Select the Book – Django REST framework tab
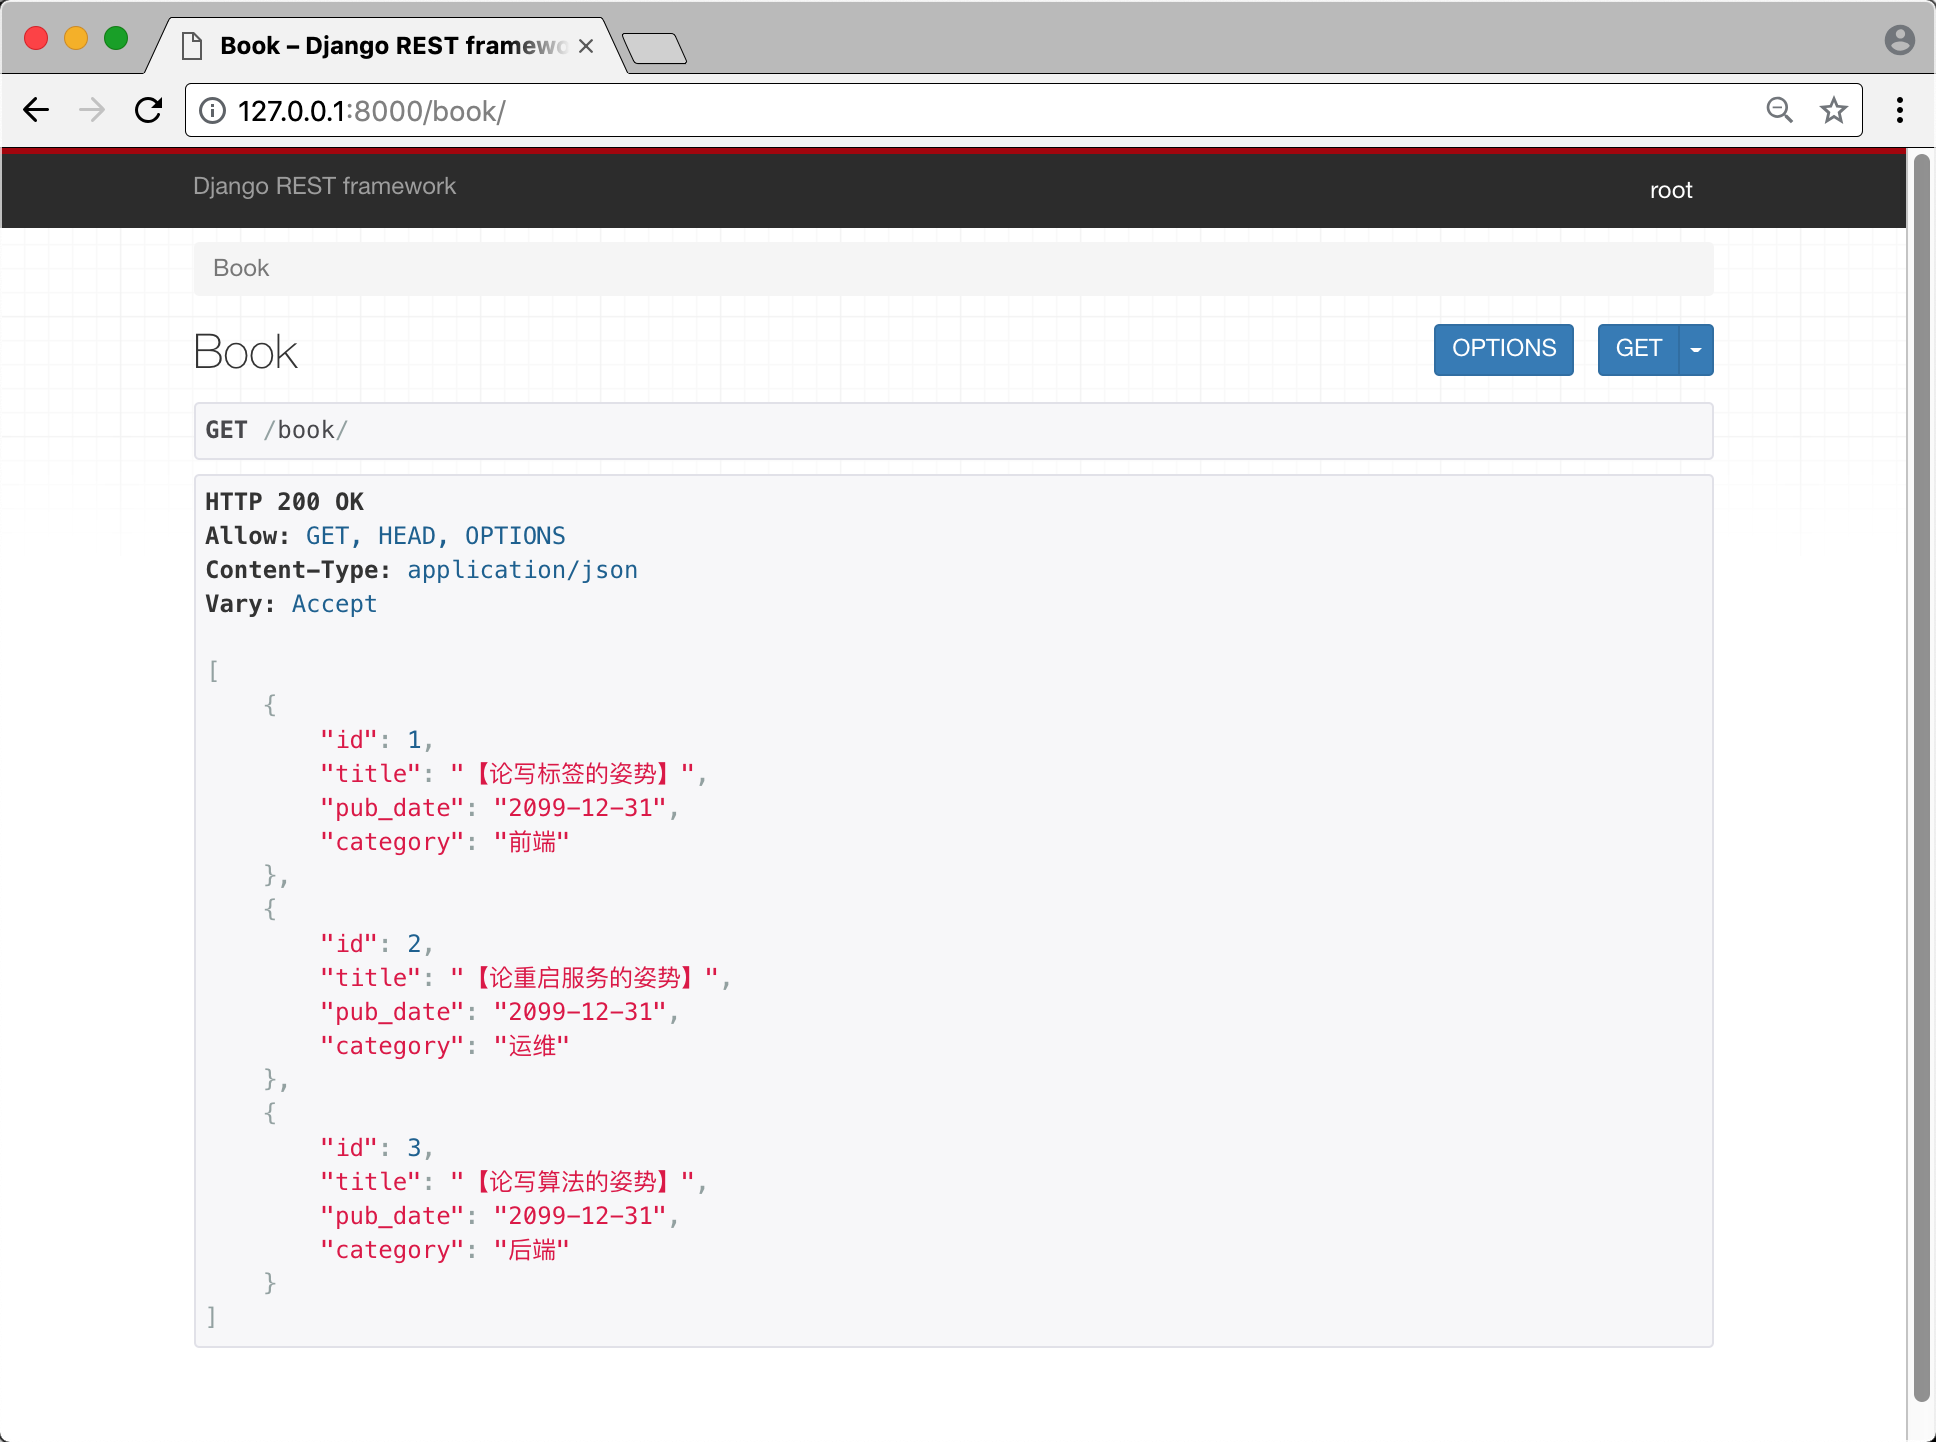This screenshot has height=1442, width=1936. (x=385, y=46)
